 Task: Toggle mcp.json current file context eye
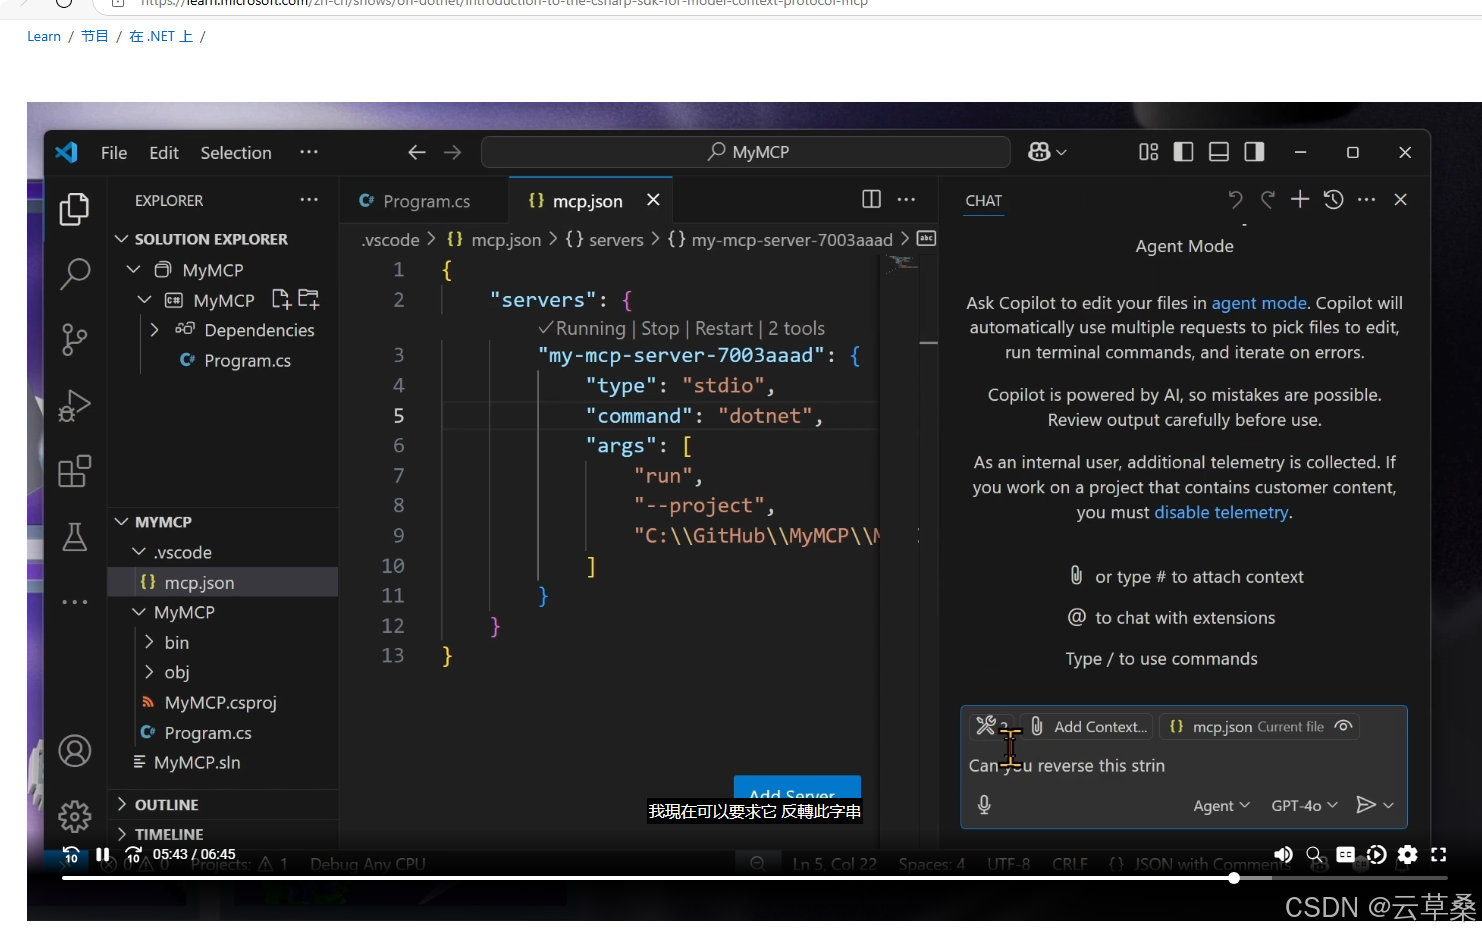point(1344,726)
